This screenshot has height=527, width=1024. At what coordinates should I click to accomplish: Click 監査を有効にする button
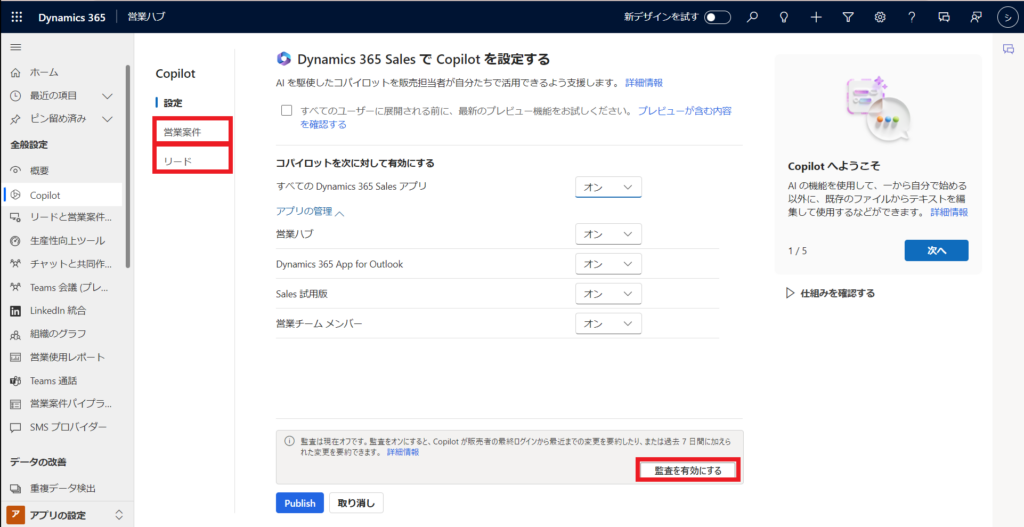688,470
